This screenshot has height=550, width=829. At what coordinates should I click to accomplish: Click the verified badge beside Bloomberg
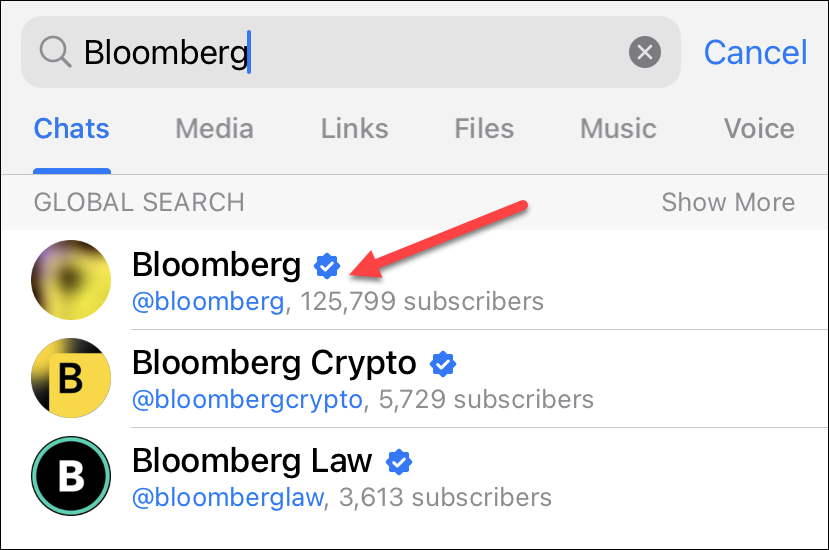[x=327, y=265]
